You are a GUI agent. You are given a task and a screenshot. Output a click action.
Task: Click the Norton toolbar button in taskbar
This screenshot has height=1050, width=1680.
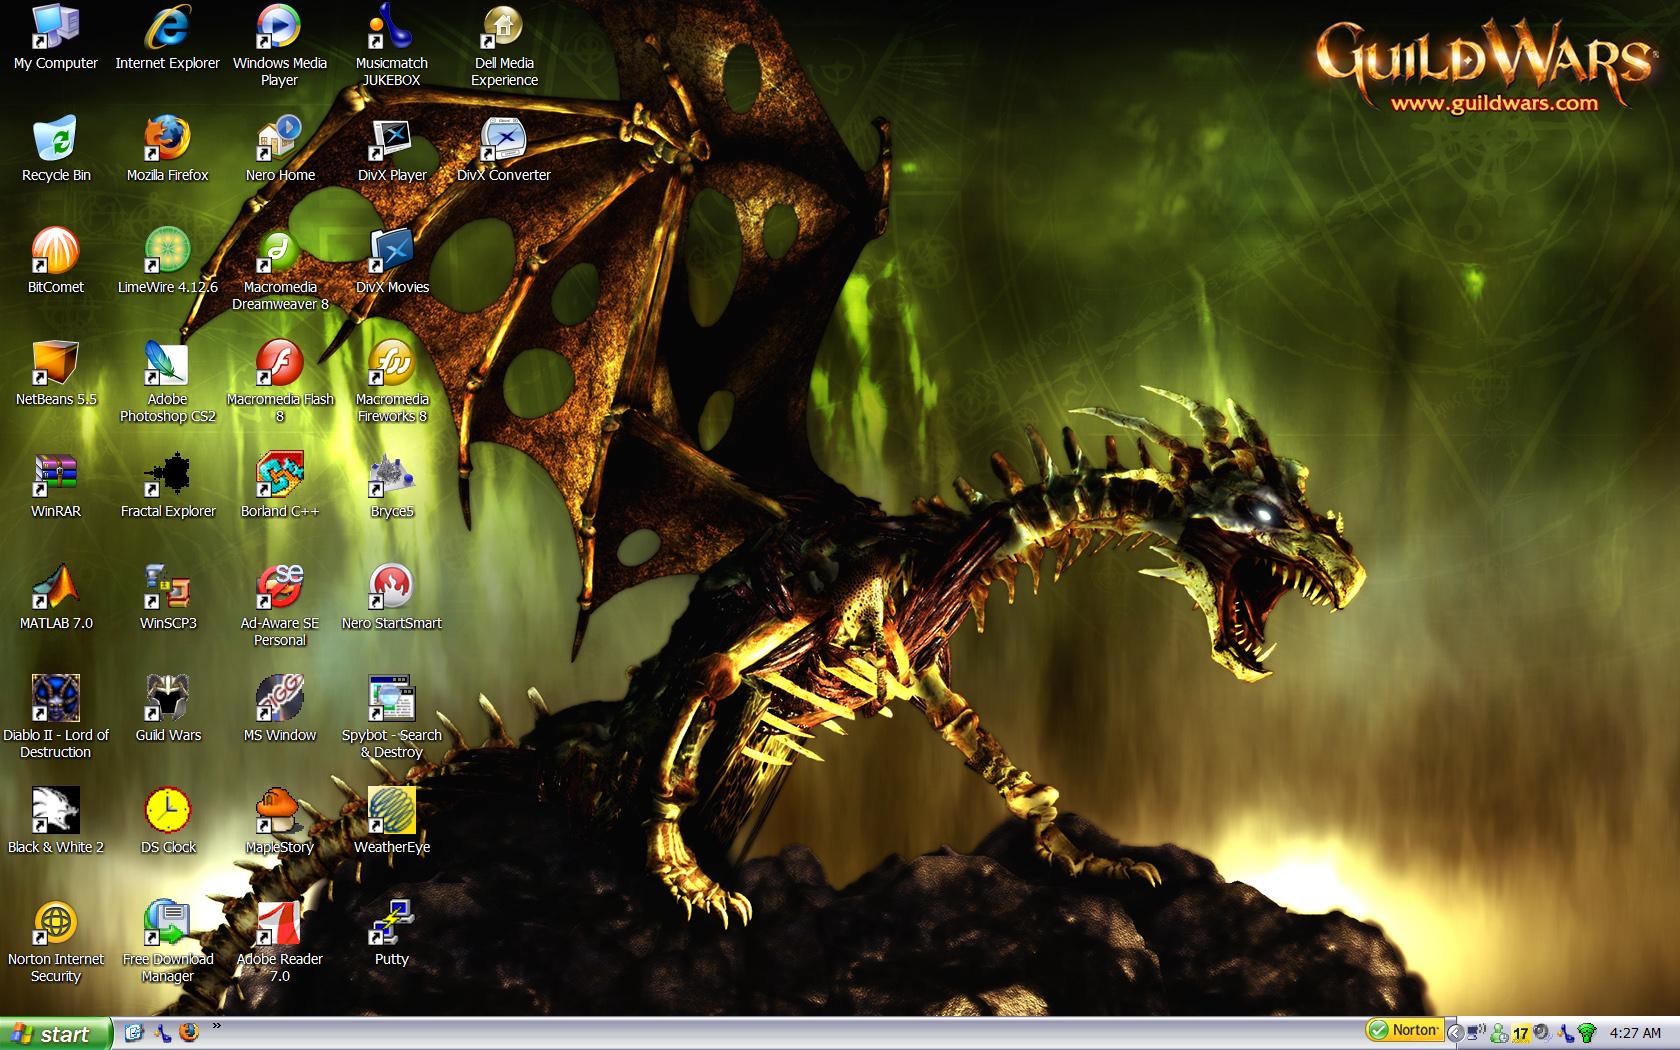coord(1404,1030)
